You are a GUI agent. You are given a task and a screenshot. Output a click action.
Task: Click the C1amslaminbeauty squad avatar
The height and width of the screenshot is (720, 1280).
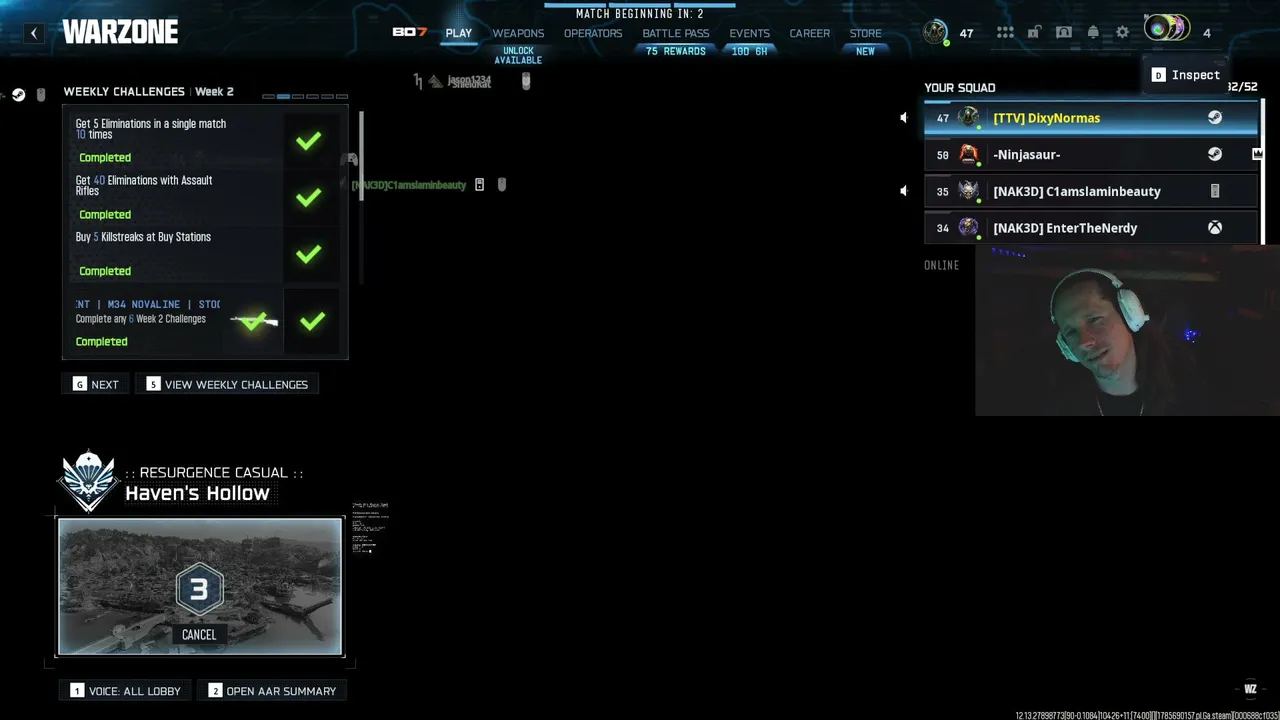click(x=968, y=191)
